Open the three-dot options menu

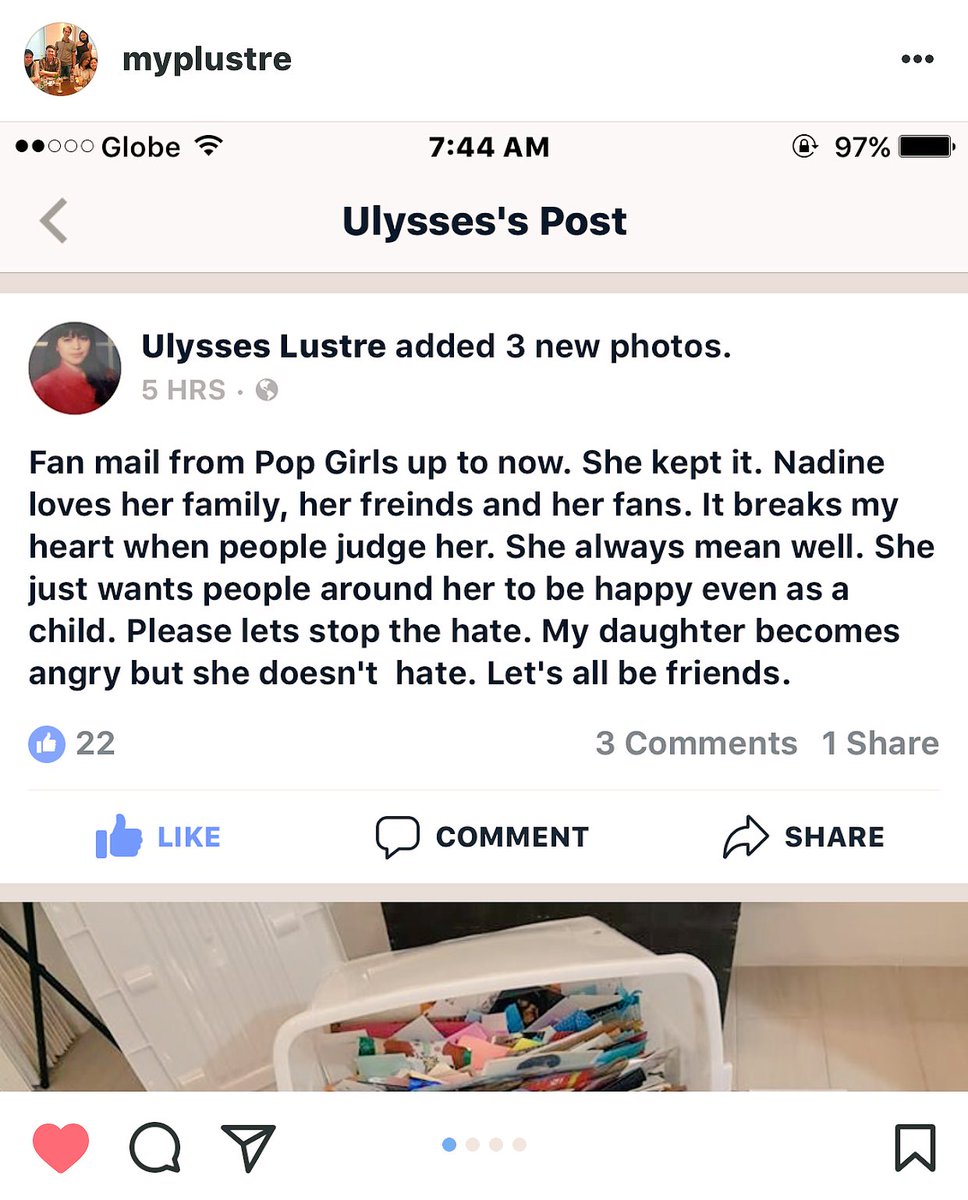tap(917, 59)
